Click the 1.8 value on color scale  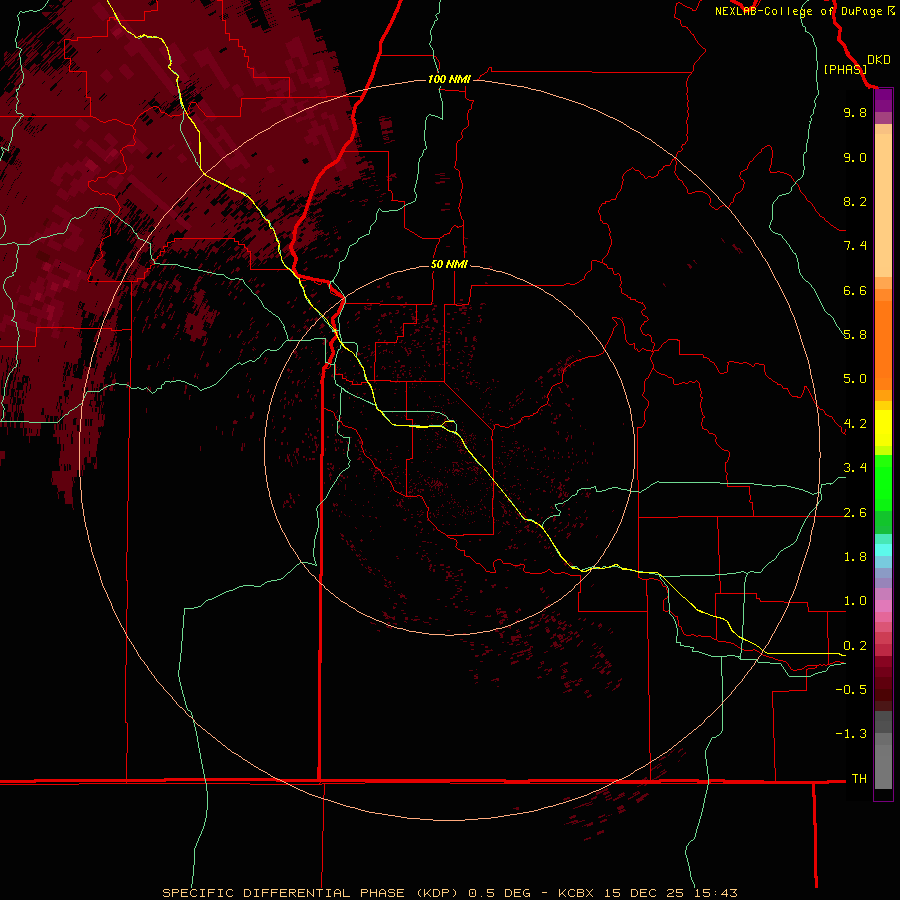tap(855, 557)
